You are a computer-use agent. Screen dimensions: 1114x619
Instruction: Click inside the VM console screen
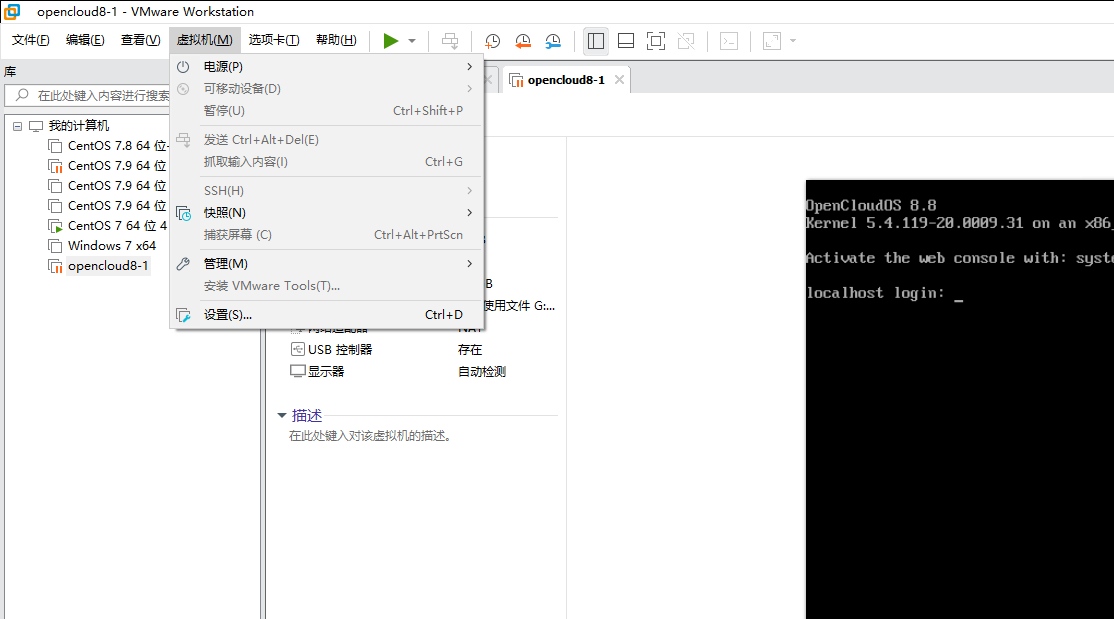pyautogui.click(x=959, y=399)
